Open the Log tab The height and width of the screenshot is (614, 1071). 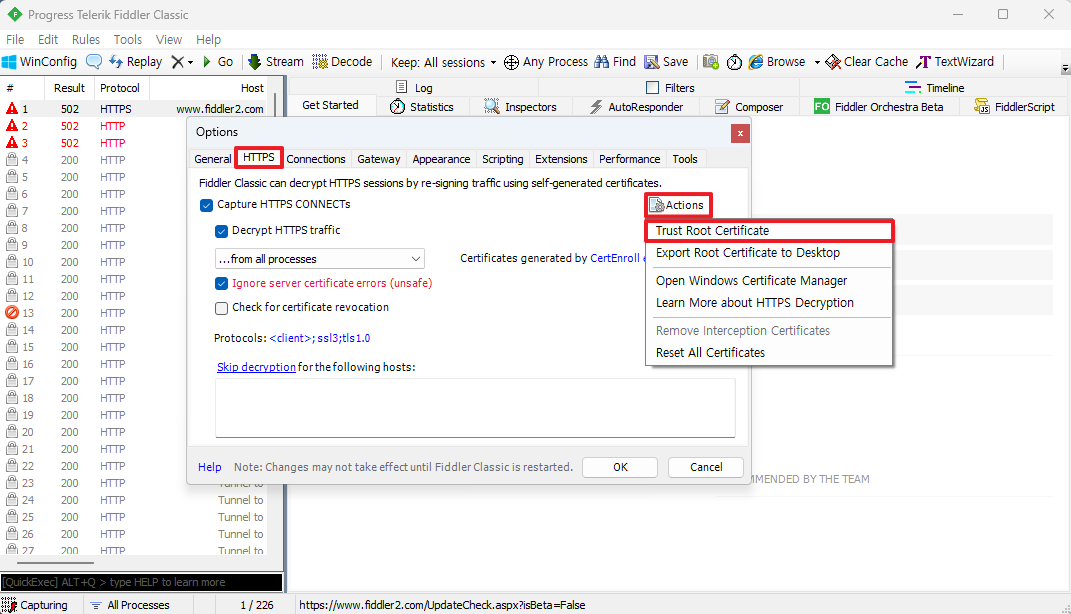coord(414,87)
